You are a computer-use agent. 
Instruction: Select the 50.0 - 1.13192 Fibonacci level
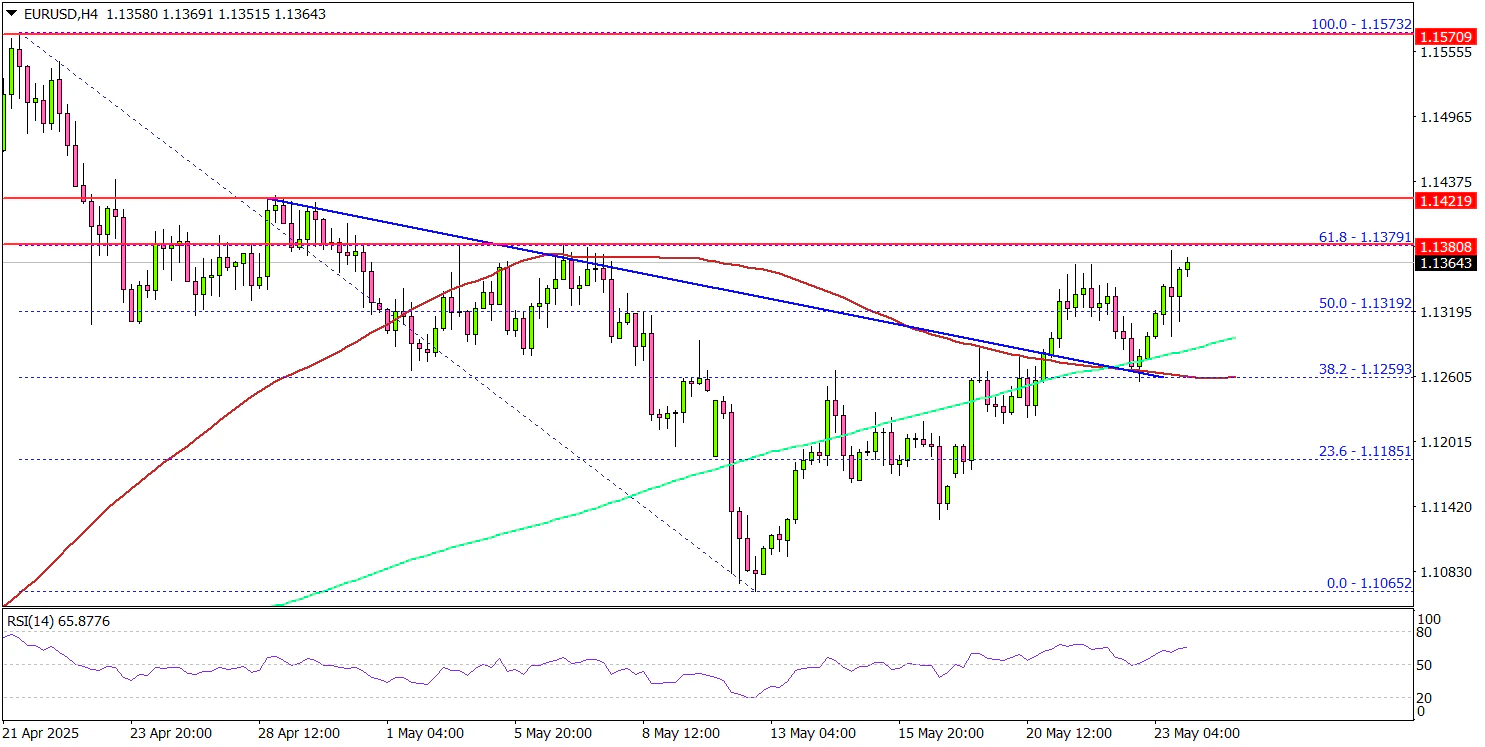pyautogui.click(x=1364, y=301)
